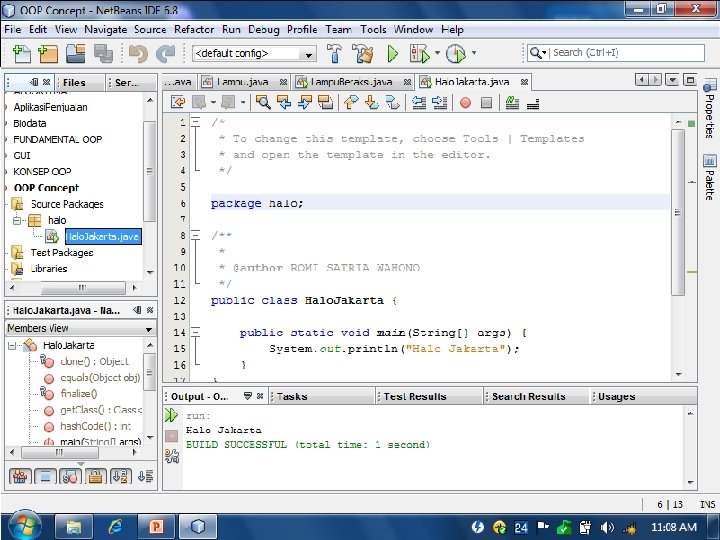Screen dimensions: 720x540
Task: Toggle Show Inherited Members filter in Navigator
Action: pyautogui.click(x=18, y=476)
